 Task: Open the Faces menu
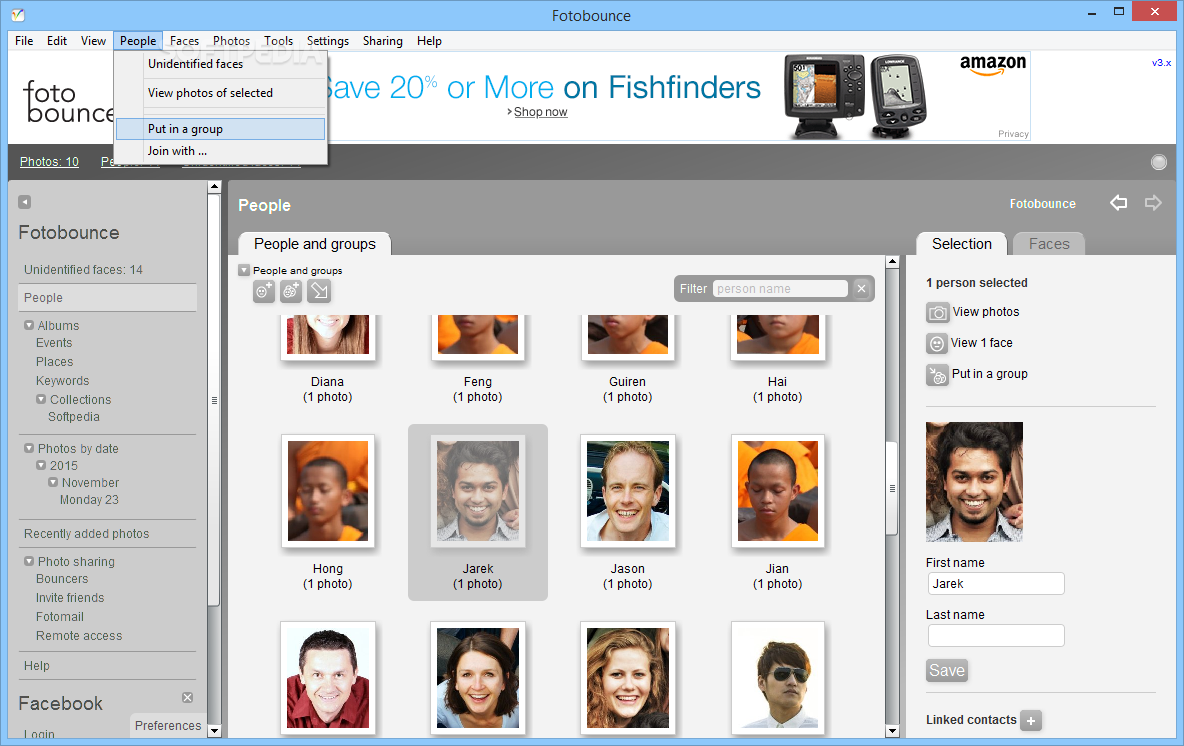pos(184,41)
